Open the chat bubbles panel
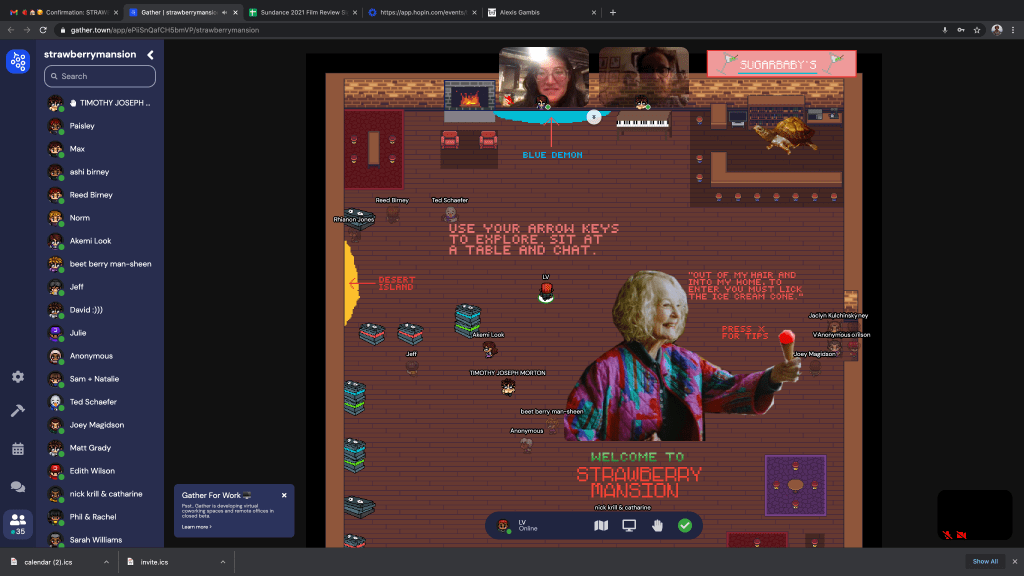1024x576 pixels. [x=18, y=486]
